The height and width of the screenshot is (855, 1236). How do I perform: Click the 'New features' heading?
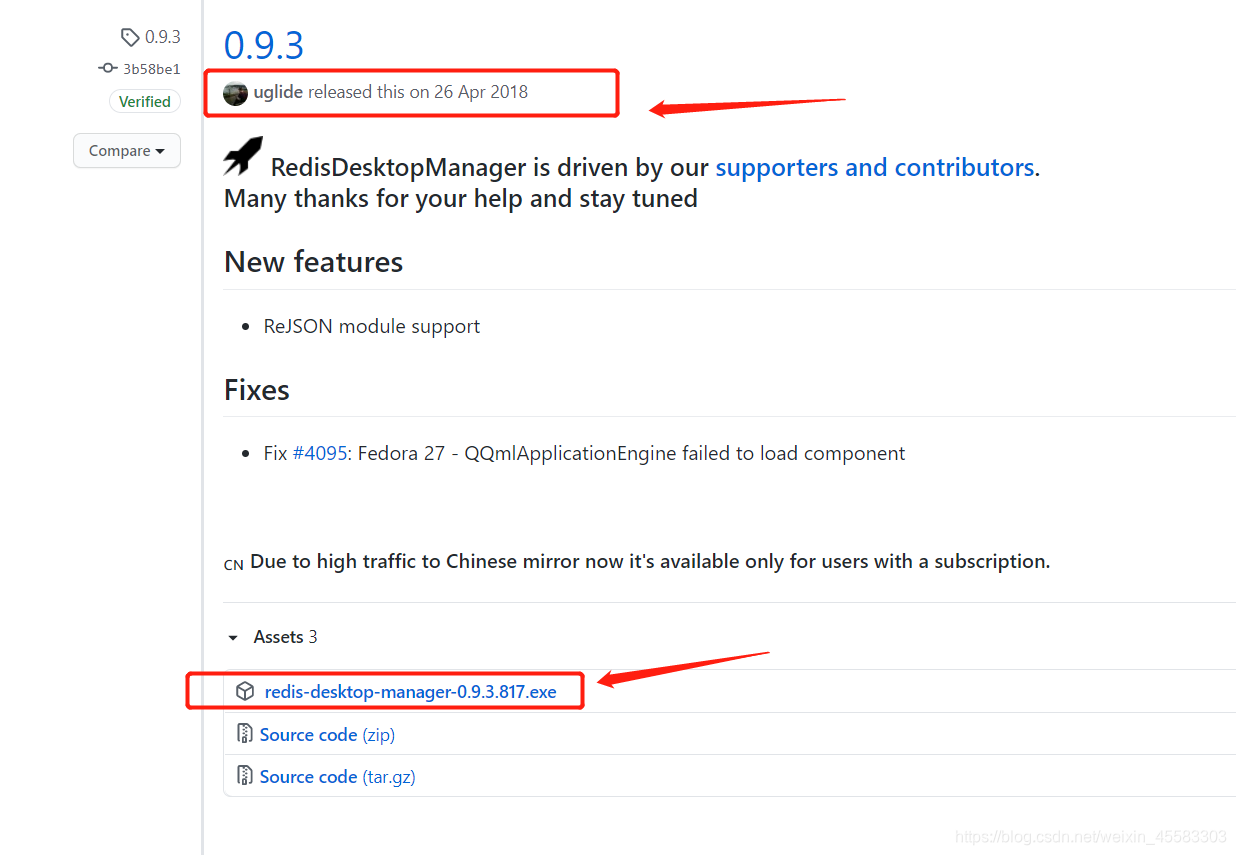coord(313,262)
